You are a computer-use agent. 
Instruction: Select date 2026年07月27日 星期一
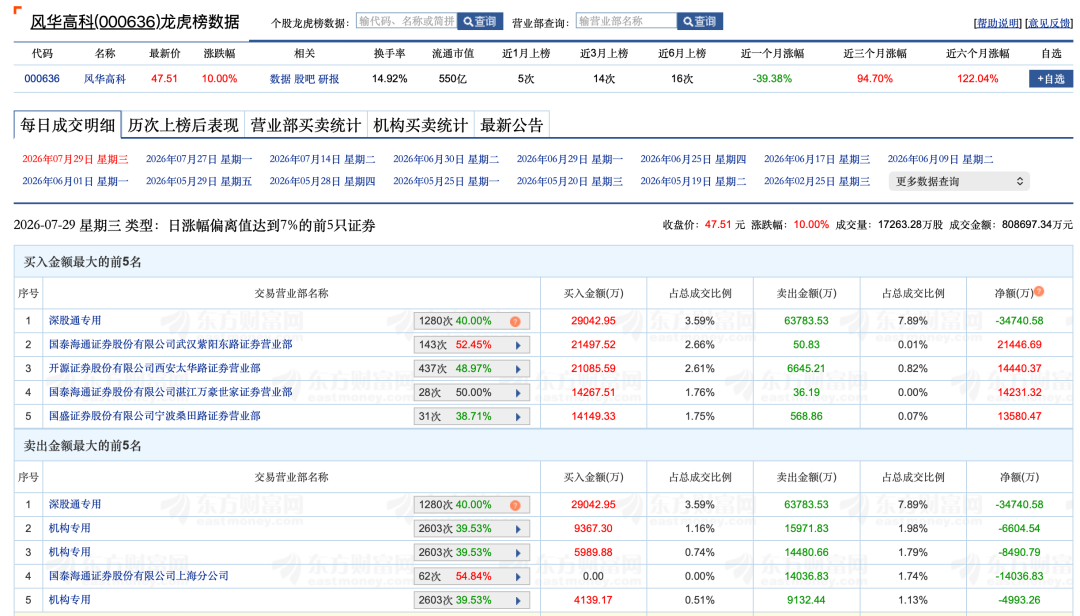[x=199, y=159]
